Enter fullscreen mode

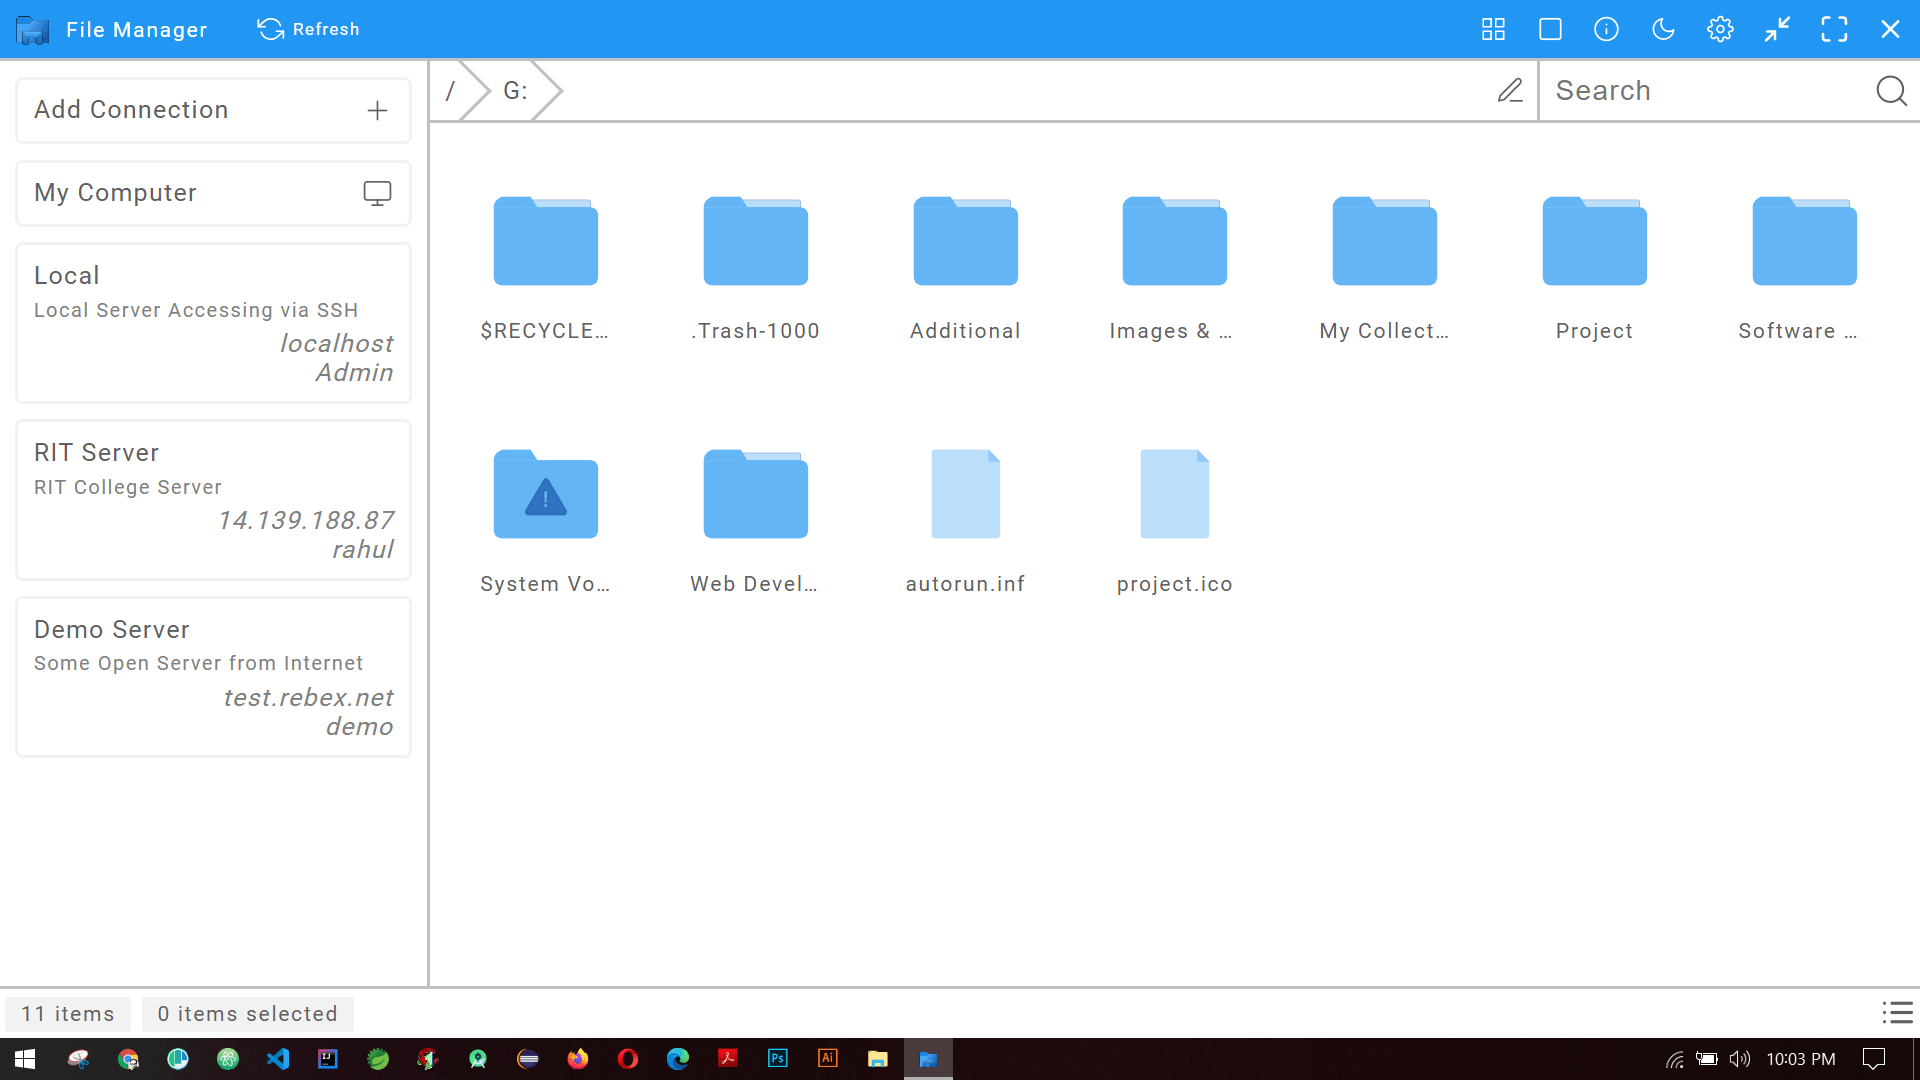click(1835, 29)
